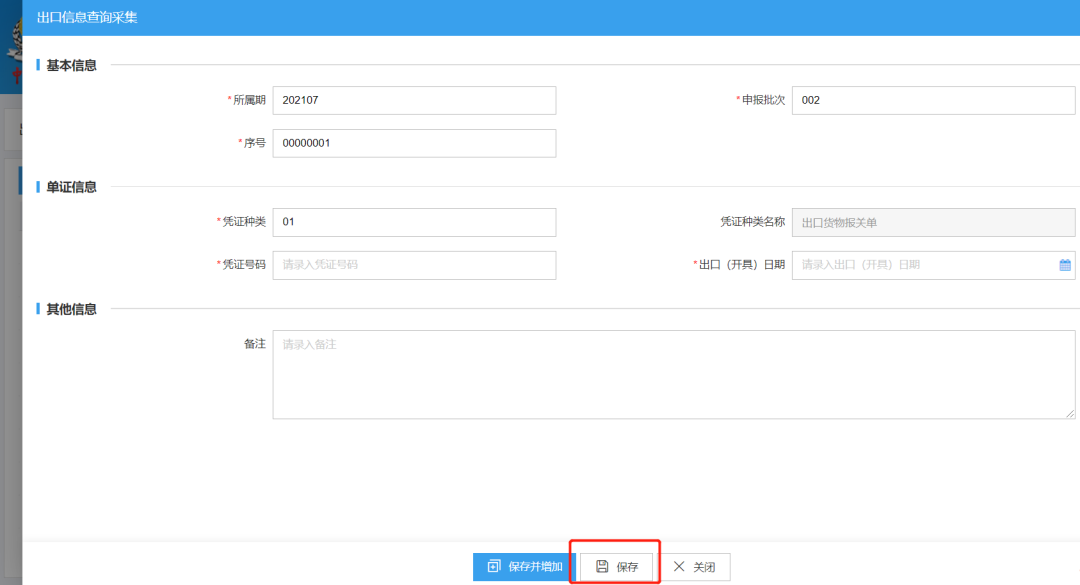The width and height of the screenshot is (1080, 585).
Task: Click into the 申报批次 field
Action: pos(933,101)
